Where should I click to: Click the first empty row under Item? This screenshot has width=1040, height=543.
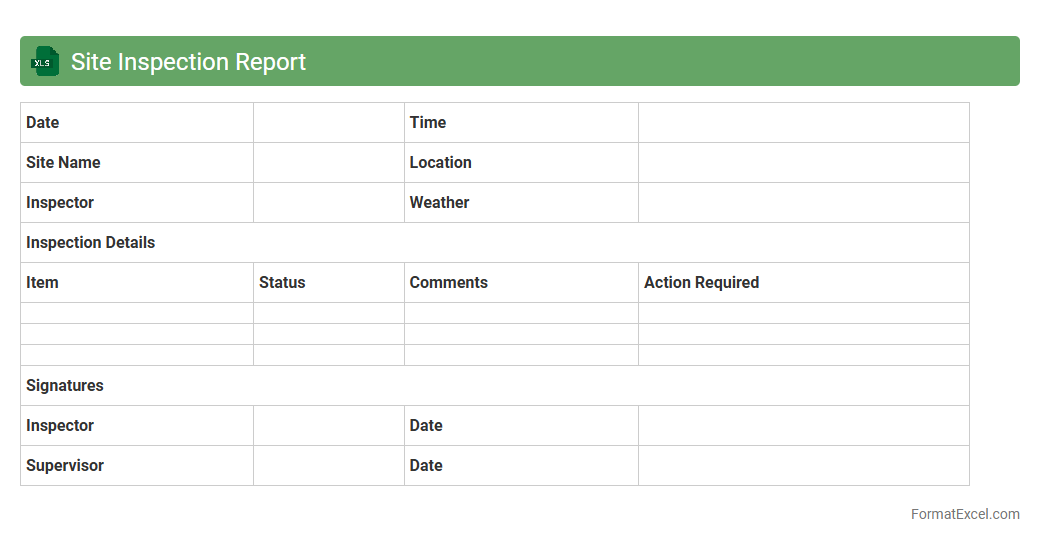point(136,313)
